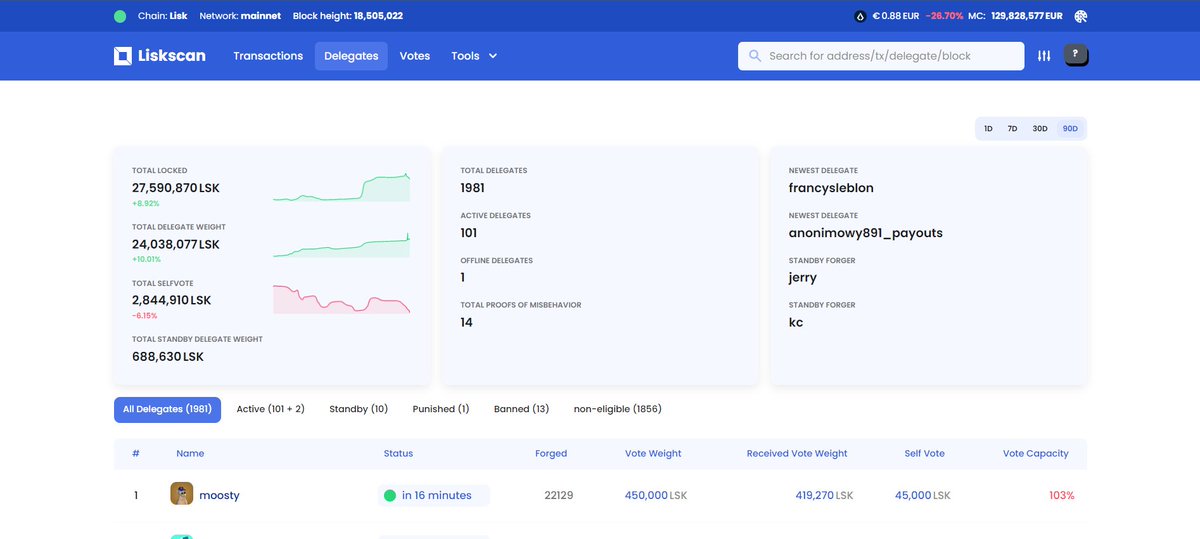Sort by the Vote Weight column header
1200x539 pixels.
point(653,453)
